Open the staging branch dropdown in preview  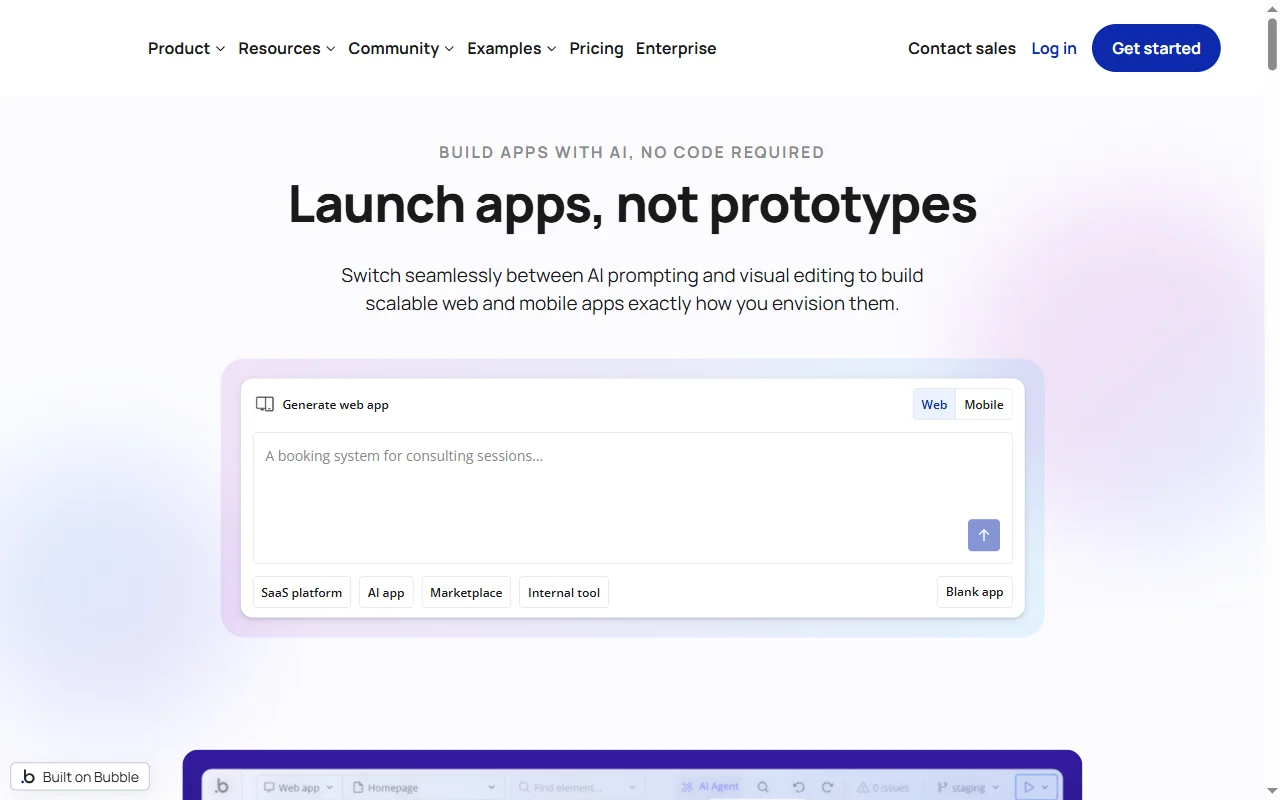(968, 787)
